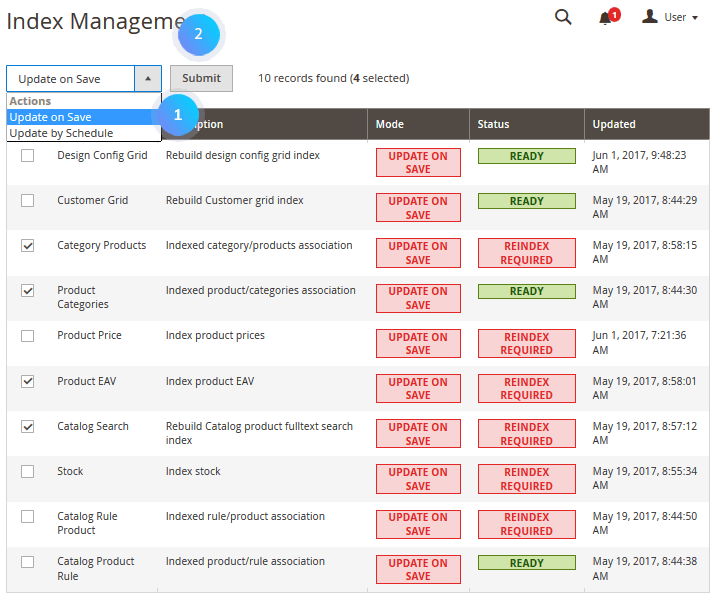Check the Stock indexer checkbox
This screenshot has height=601, width=718.
[x=27, y=471]
